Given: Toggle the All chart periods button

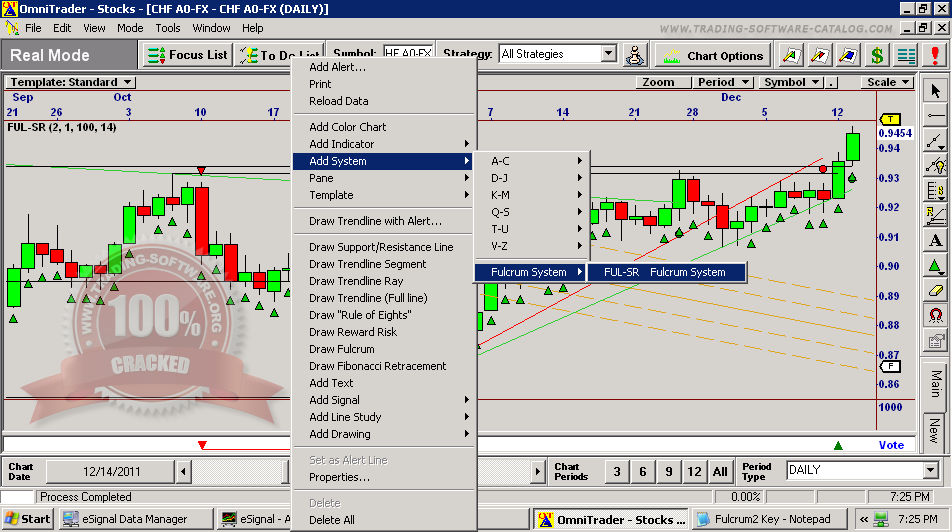Looking at the screenshot, I should (x=720, y=472).
